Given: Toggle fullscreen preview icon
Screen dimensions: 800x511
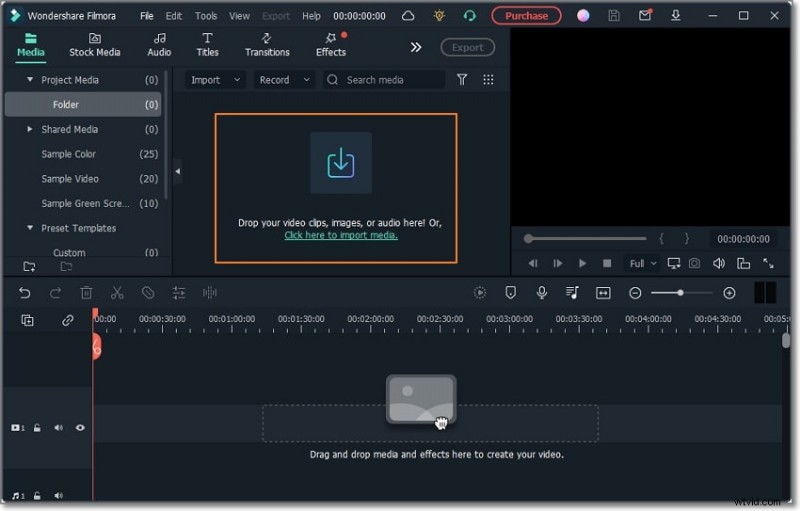Looking at the screenshot, I should 768,263.
